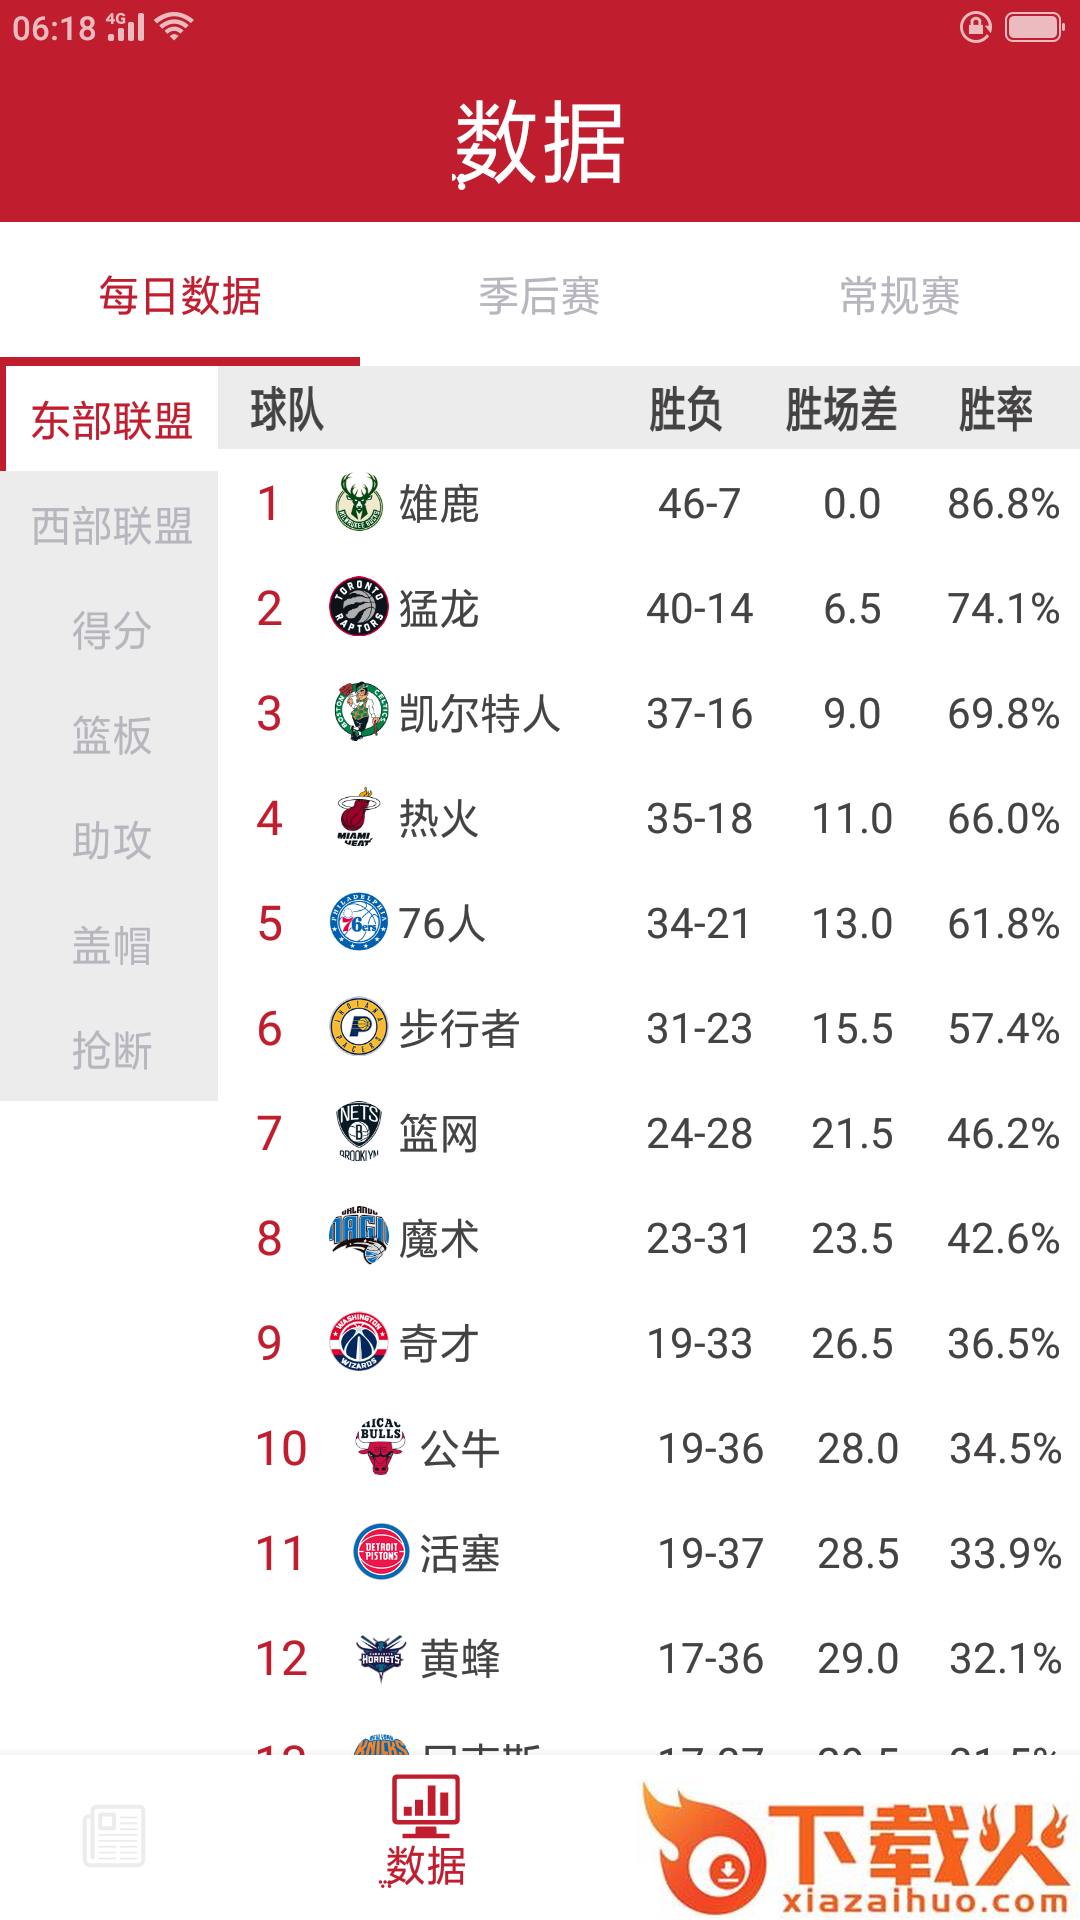
Task: Open the 得分 stats category
Action: click(x=111, y=631)
